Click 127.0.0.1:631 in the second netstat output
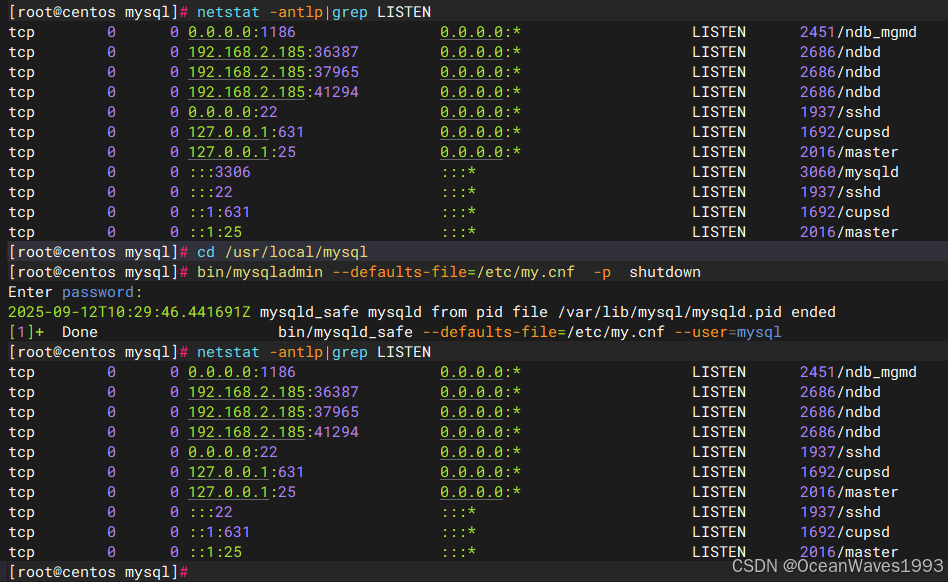Image resolution: width=948 pixels, height=582 pixels. tap(246, 472)
